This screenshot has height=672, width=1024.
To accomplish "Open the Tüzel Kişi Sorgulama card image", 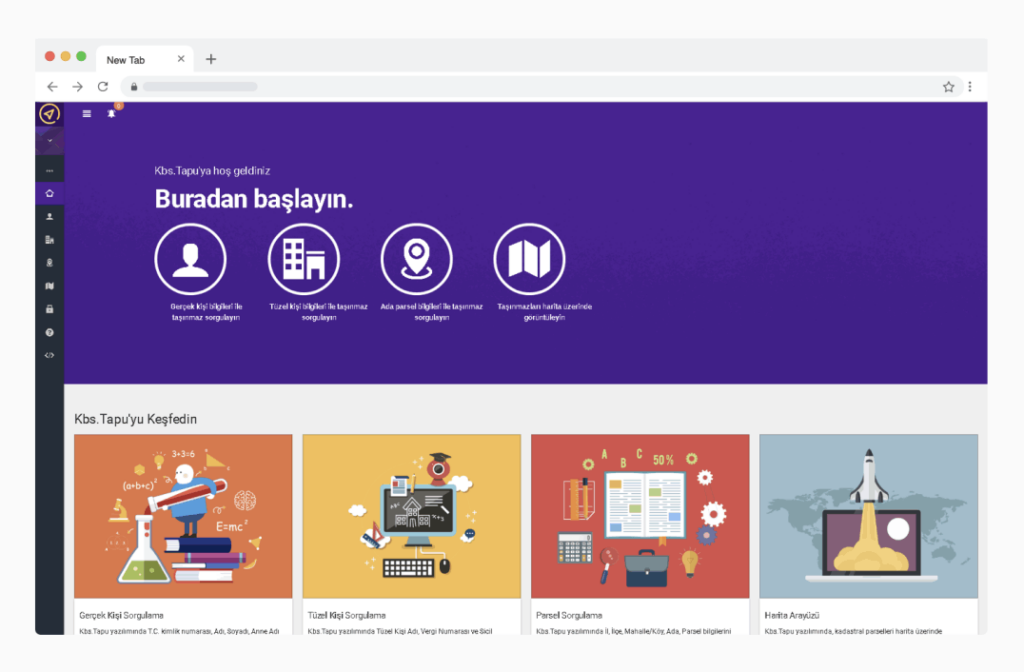I will (412, 516).
